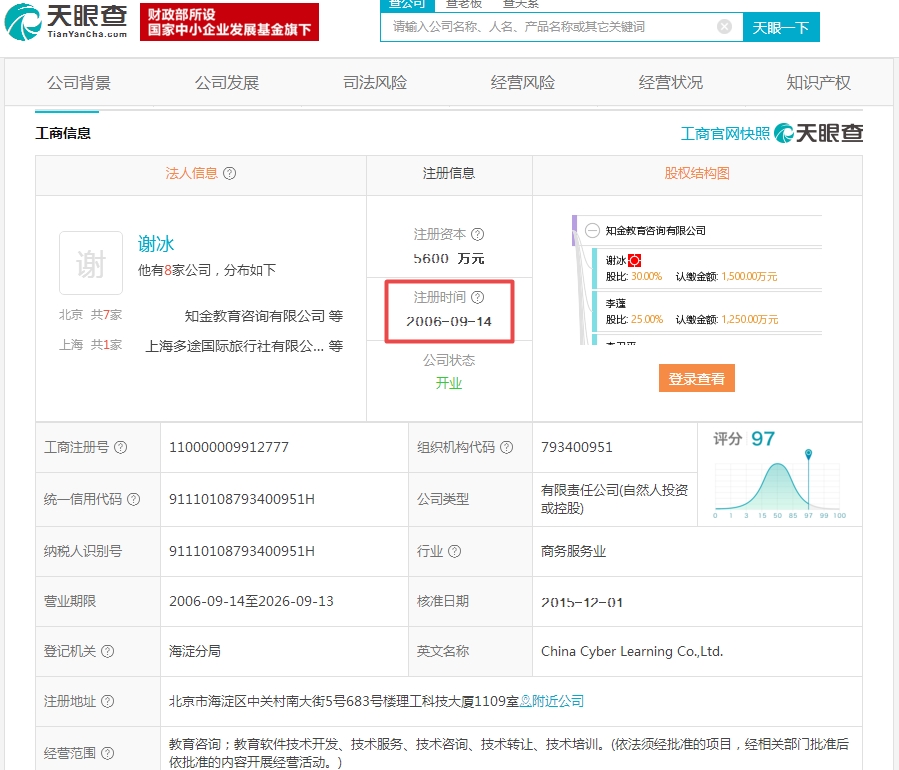Screen dimensions: 899x770
Task: Click the 工商信息 section heading
Action: pos(63,134)
